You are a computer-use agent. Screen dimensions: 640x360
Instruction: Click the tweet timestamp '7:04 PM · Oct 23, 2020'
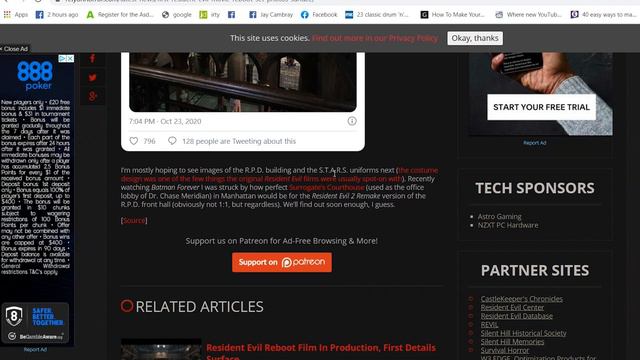point(165,121)
